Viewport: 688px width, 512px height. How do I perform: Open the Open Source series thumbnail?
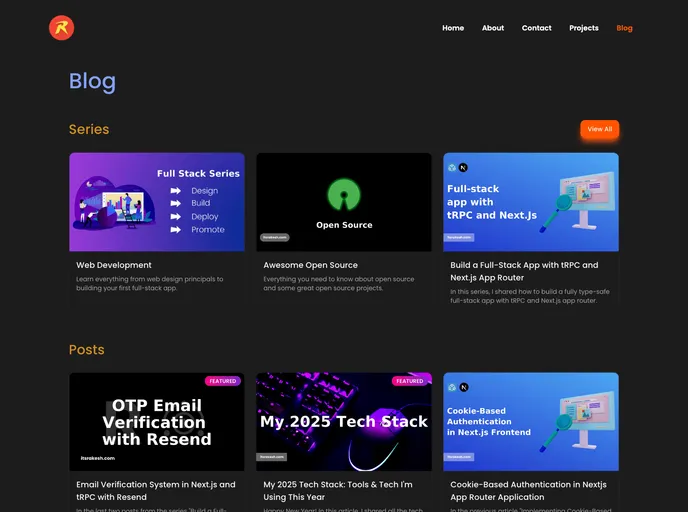pyautogui.click(x=344, y=202)
